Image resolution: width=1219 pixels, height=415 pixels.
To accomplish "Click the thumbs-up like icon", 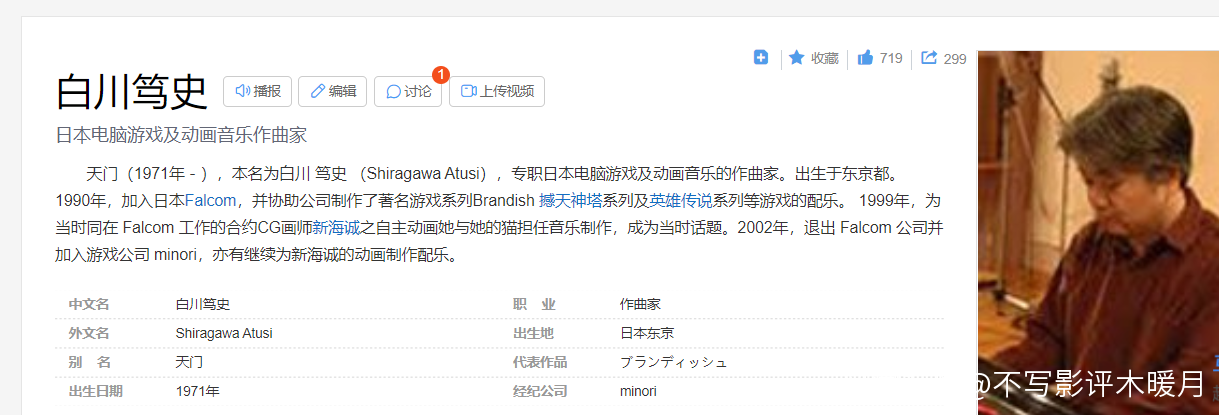I will tap(866, 58).
